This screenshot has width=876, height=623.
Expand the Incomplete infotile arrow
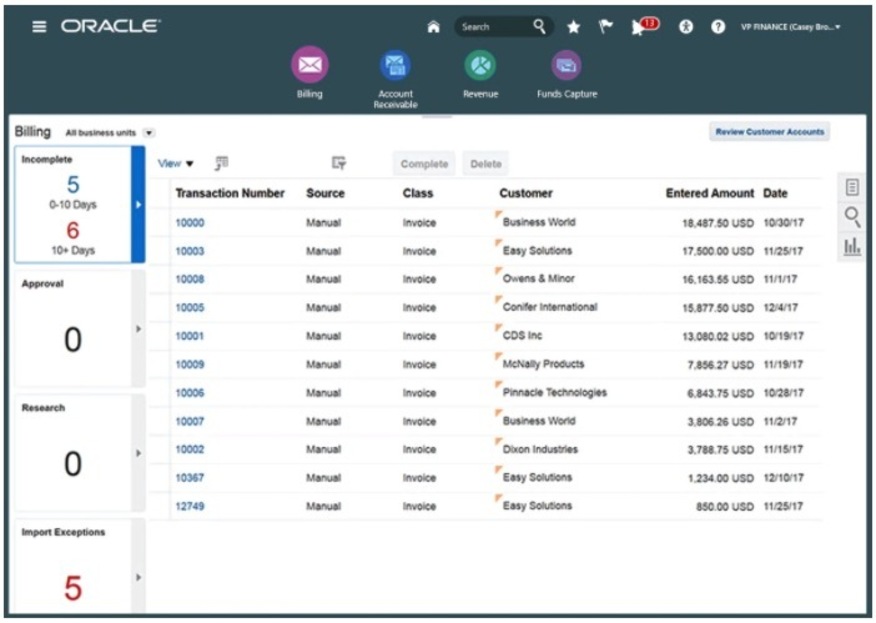coord(138,205)
